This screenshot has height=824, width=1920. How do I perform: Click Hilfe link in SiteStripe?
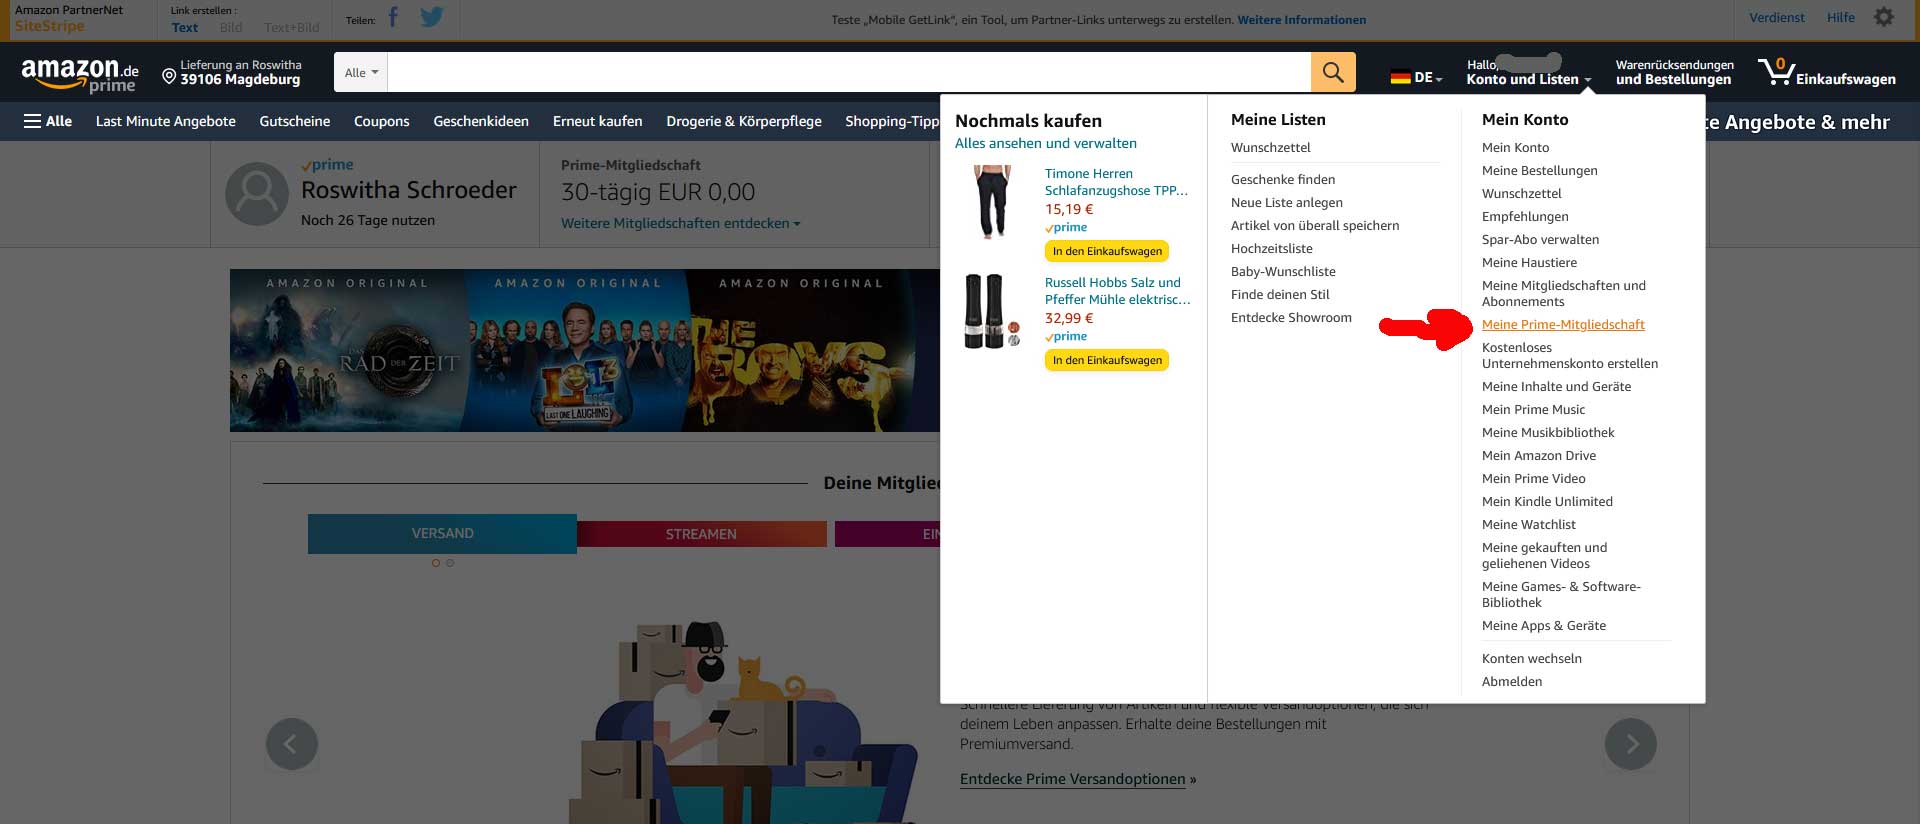tap(1841, 17)
